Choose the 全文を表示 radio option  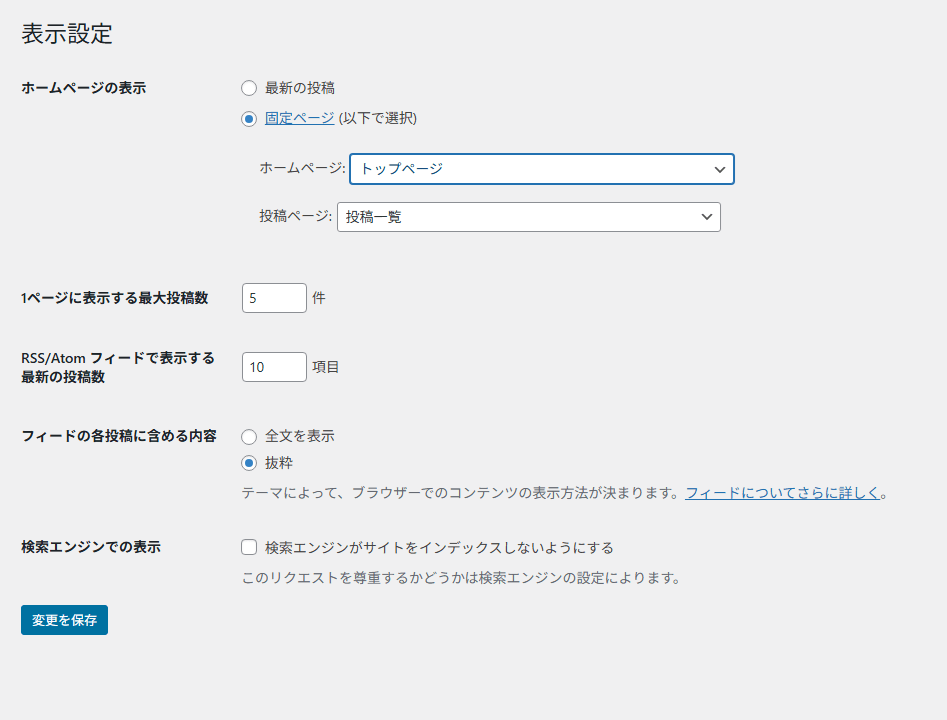249,436
